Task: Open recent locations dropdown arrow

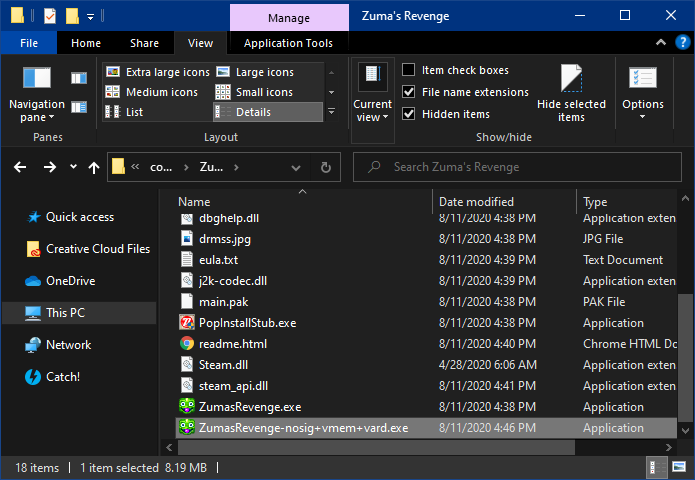Action: pos(73,167)
